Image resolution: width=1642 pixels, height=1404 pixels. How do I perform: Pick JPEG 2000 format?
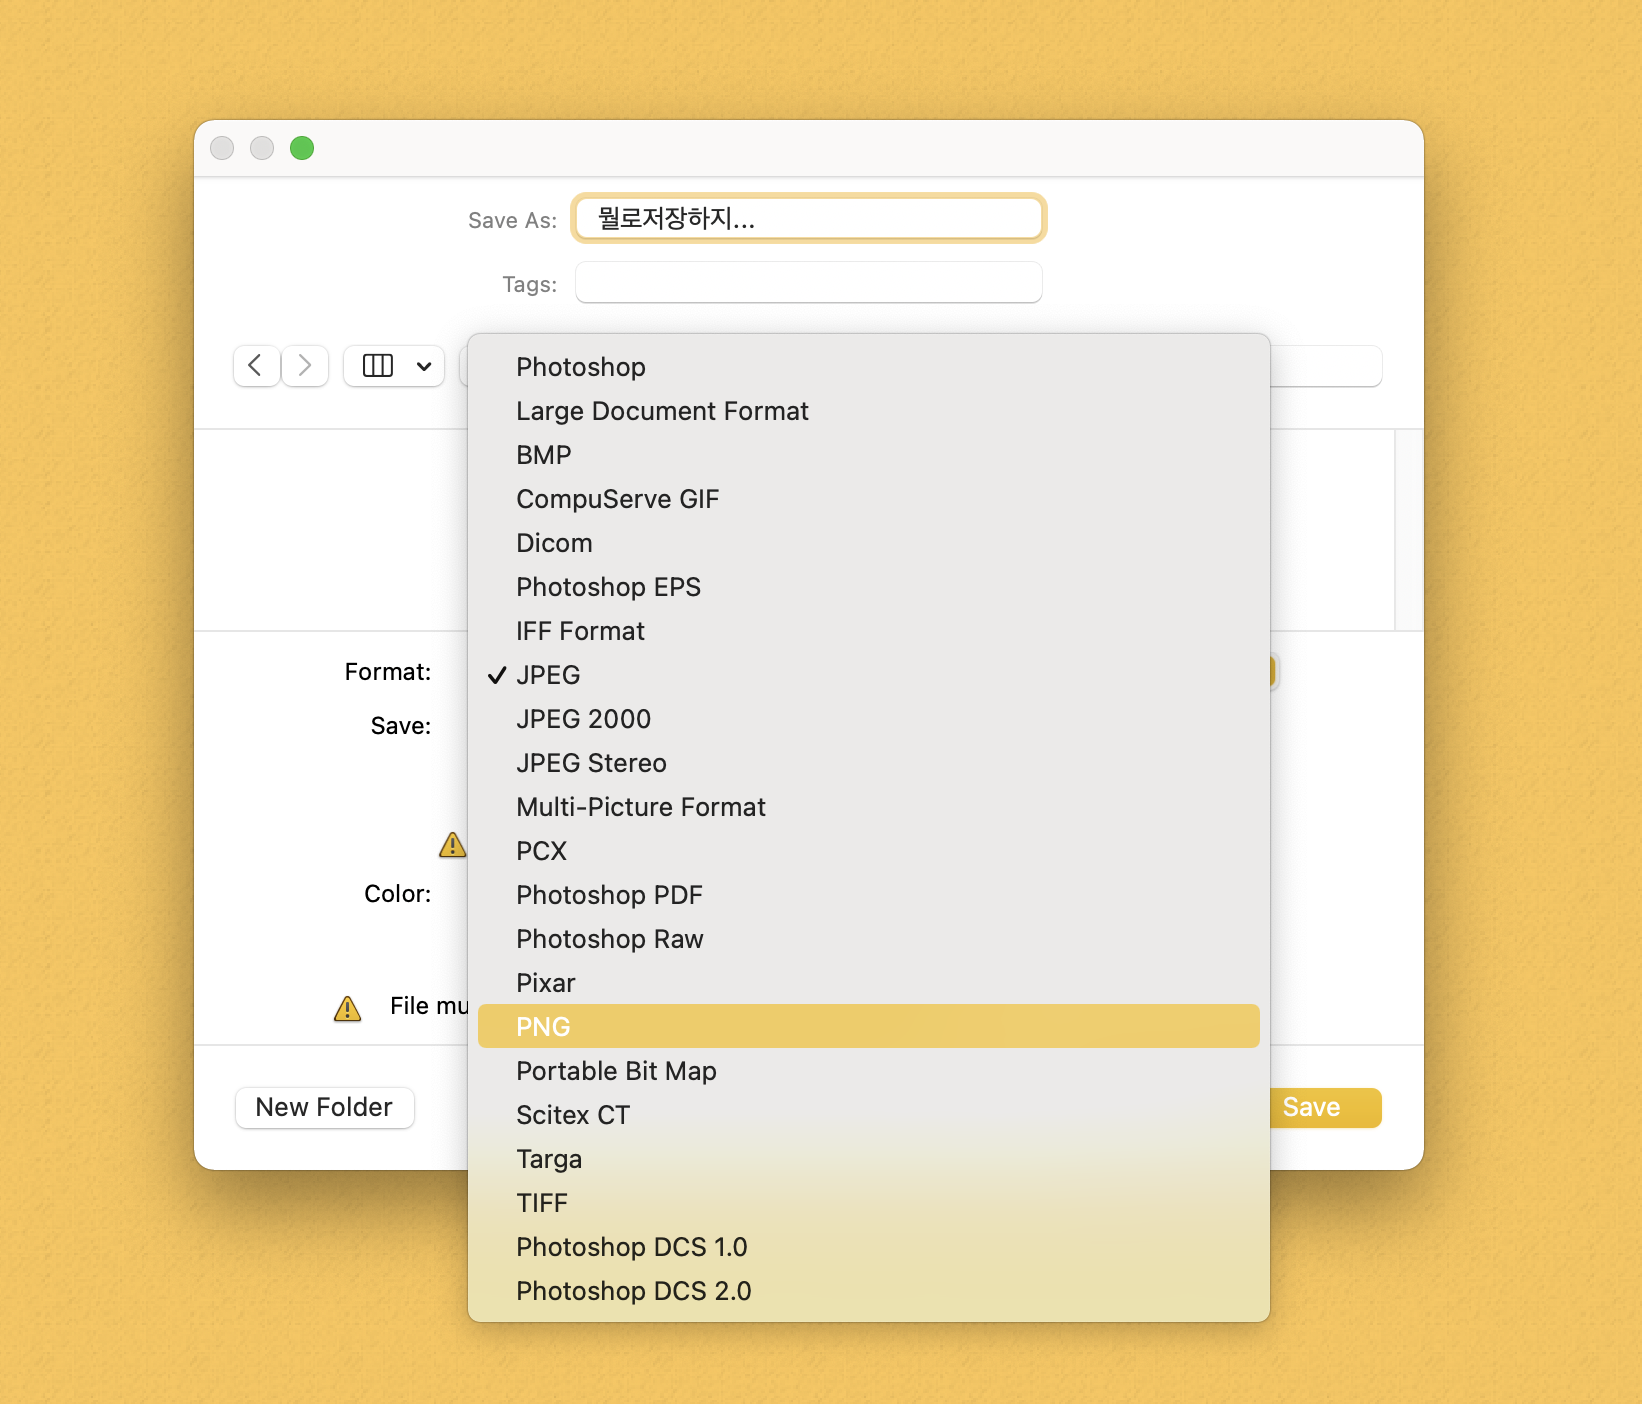coord(868,719)
